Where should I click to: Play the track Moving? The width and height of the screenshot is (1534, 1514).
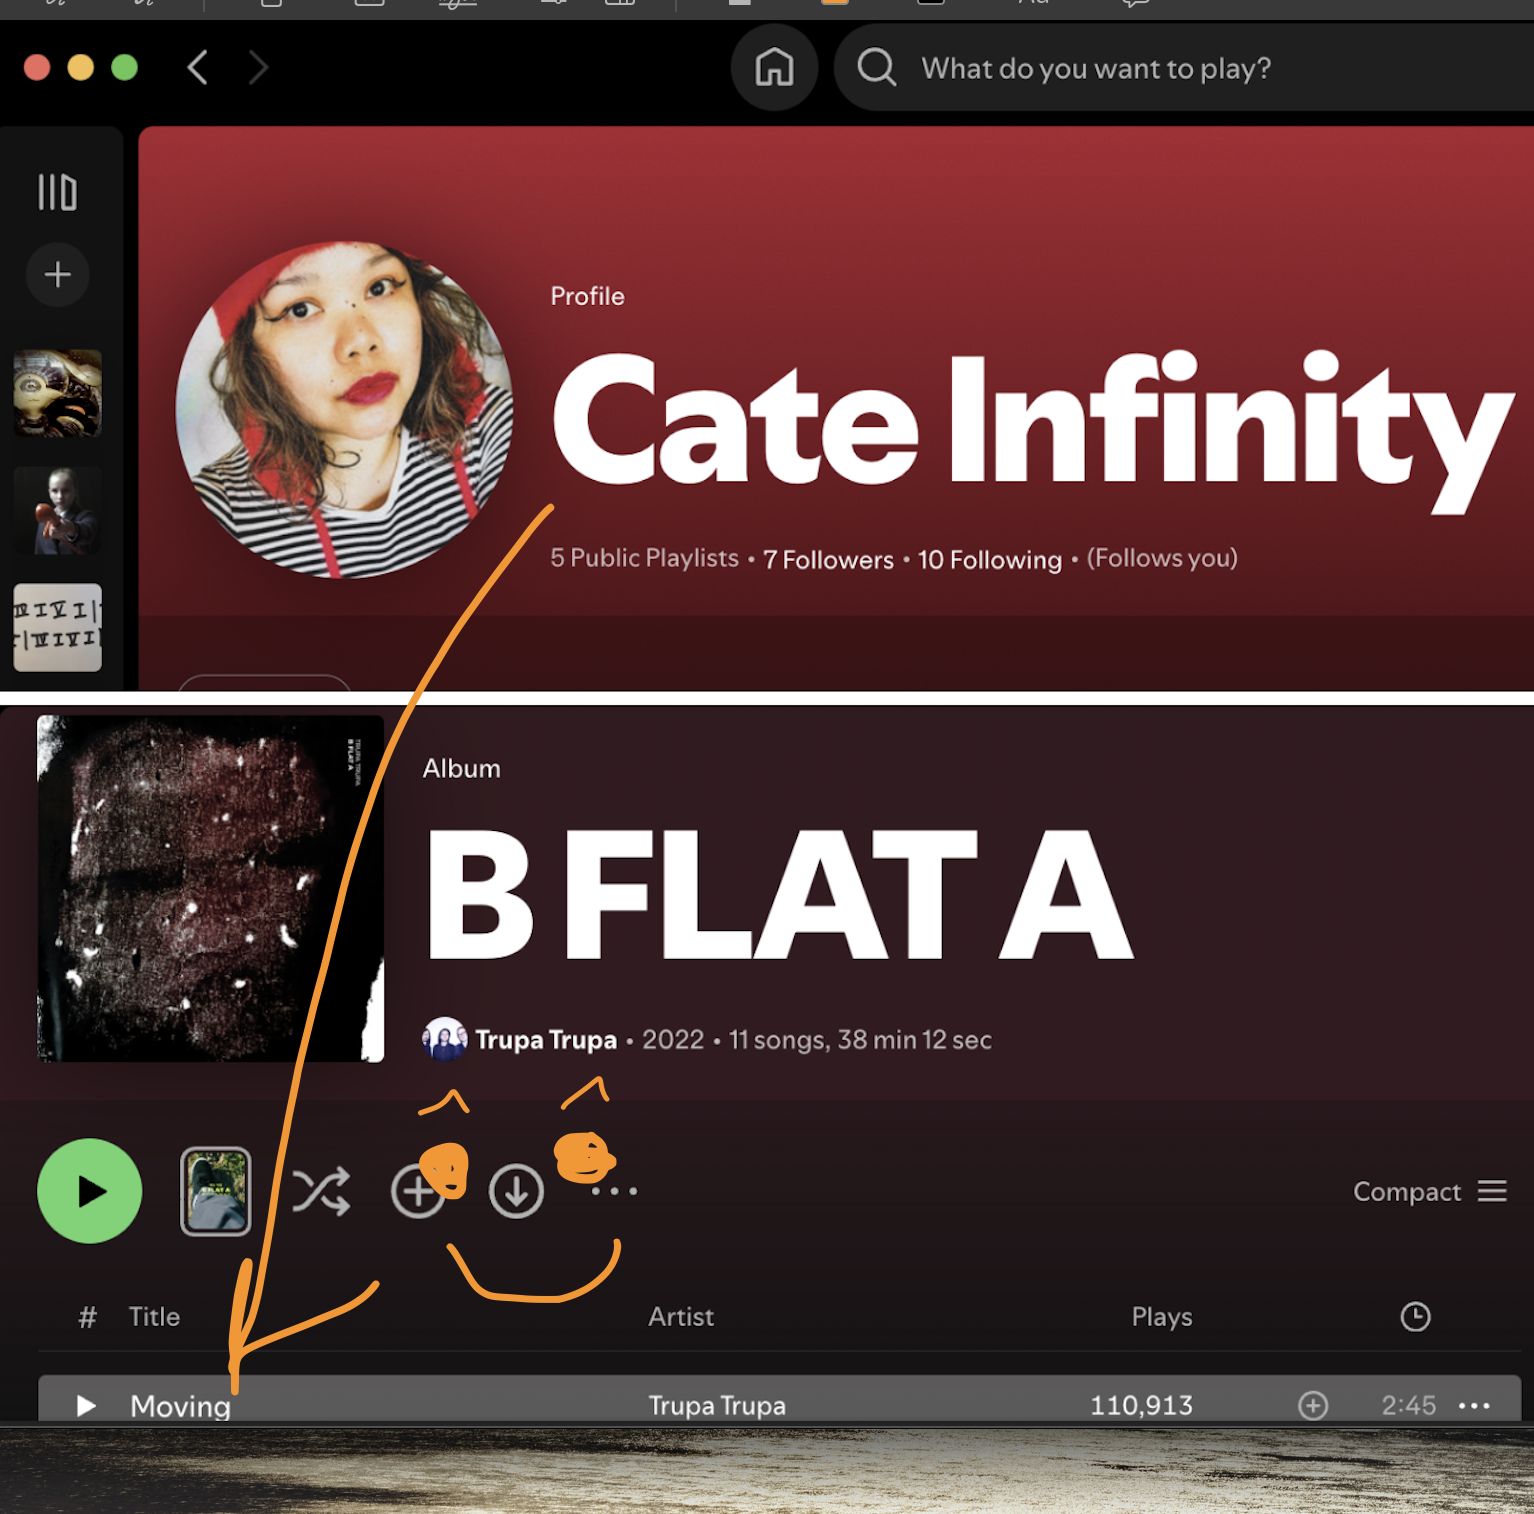coord(87,1405)
